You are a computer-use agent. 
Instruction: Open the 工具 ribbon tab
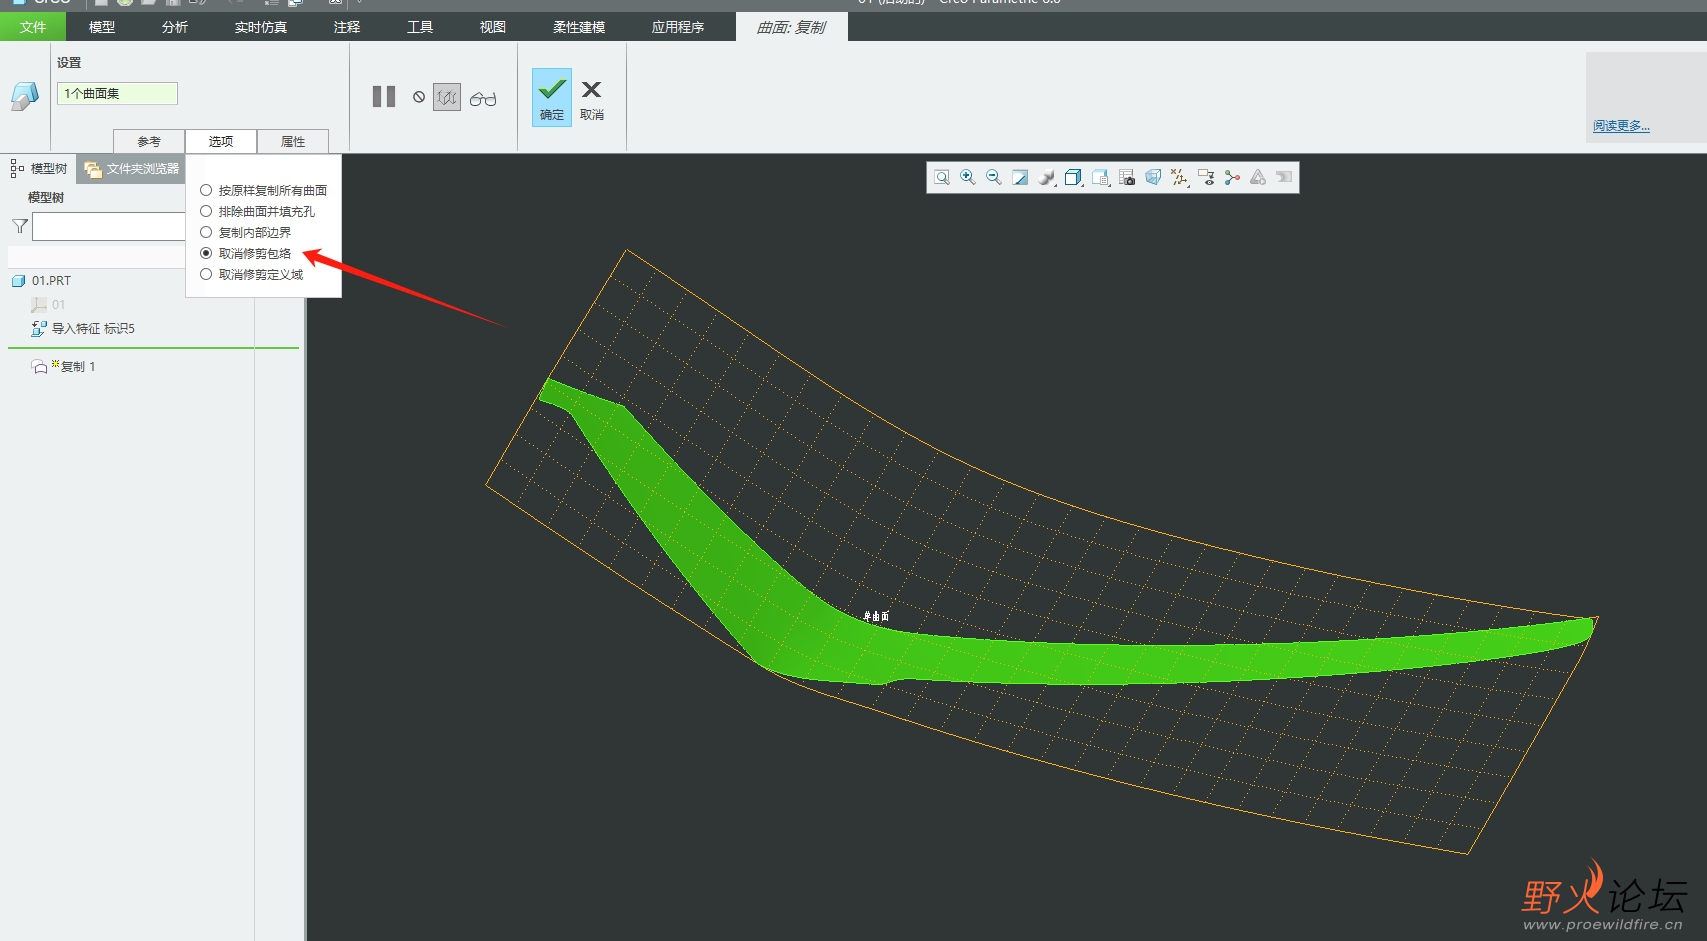420,27
